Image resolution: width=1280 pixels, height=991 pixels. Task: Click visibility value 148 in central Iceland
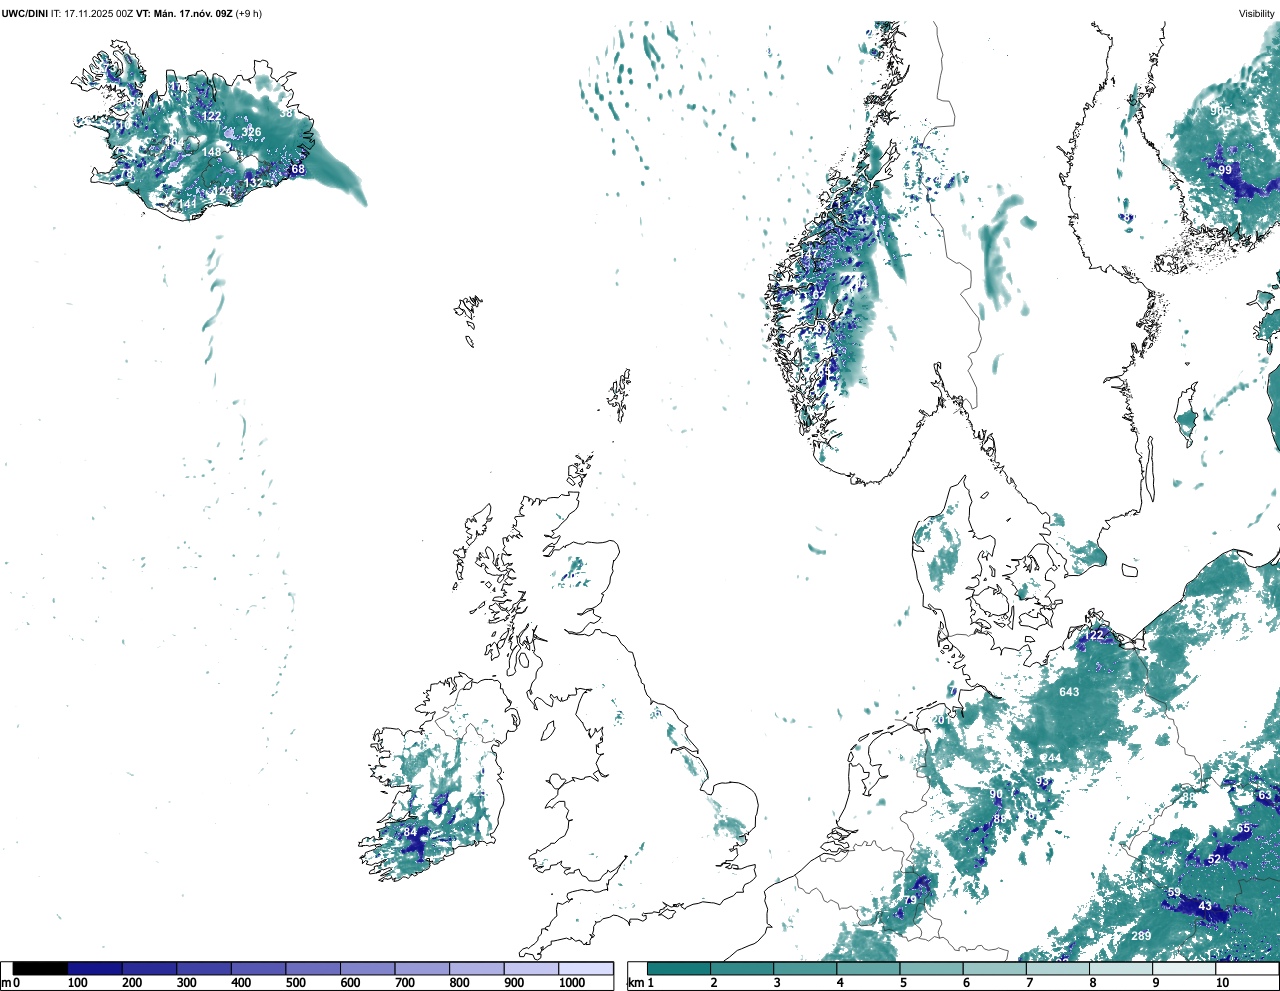pos(212,152)
